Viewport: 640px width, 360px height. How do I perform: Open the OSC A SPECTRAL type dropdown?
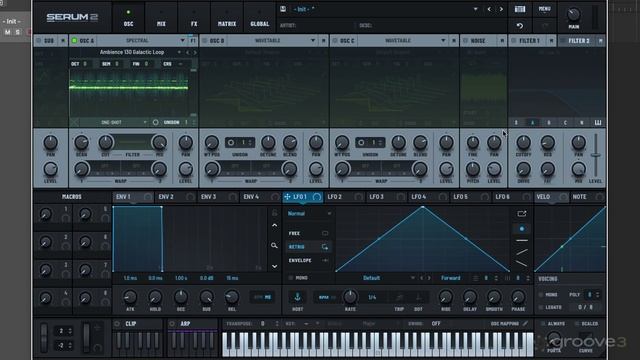point(182,41)
